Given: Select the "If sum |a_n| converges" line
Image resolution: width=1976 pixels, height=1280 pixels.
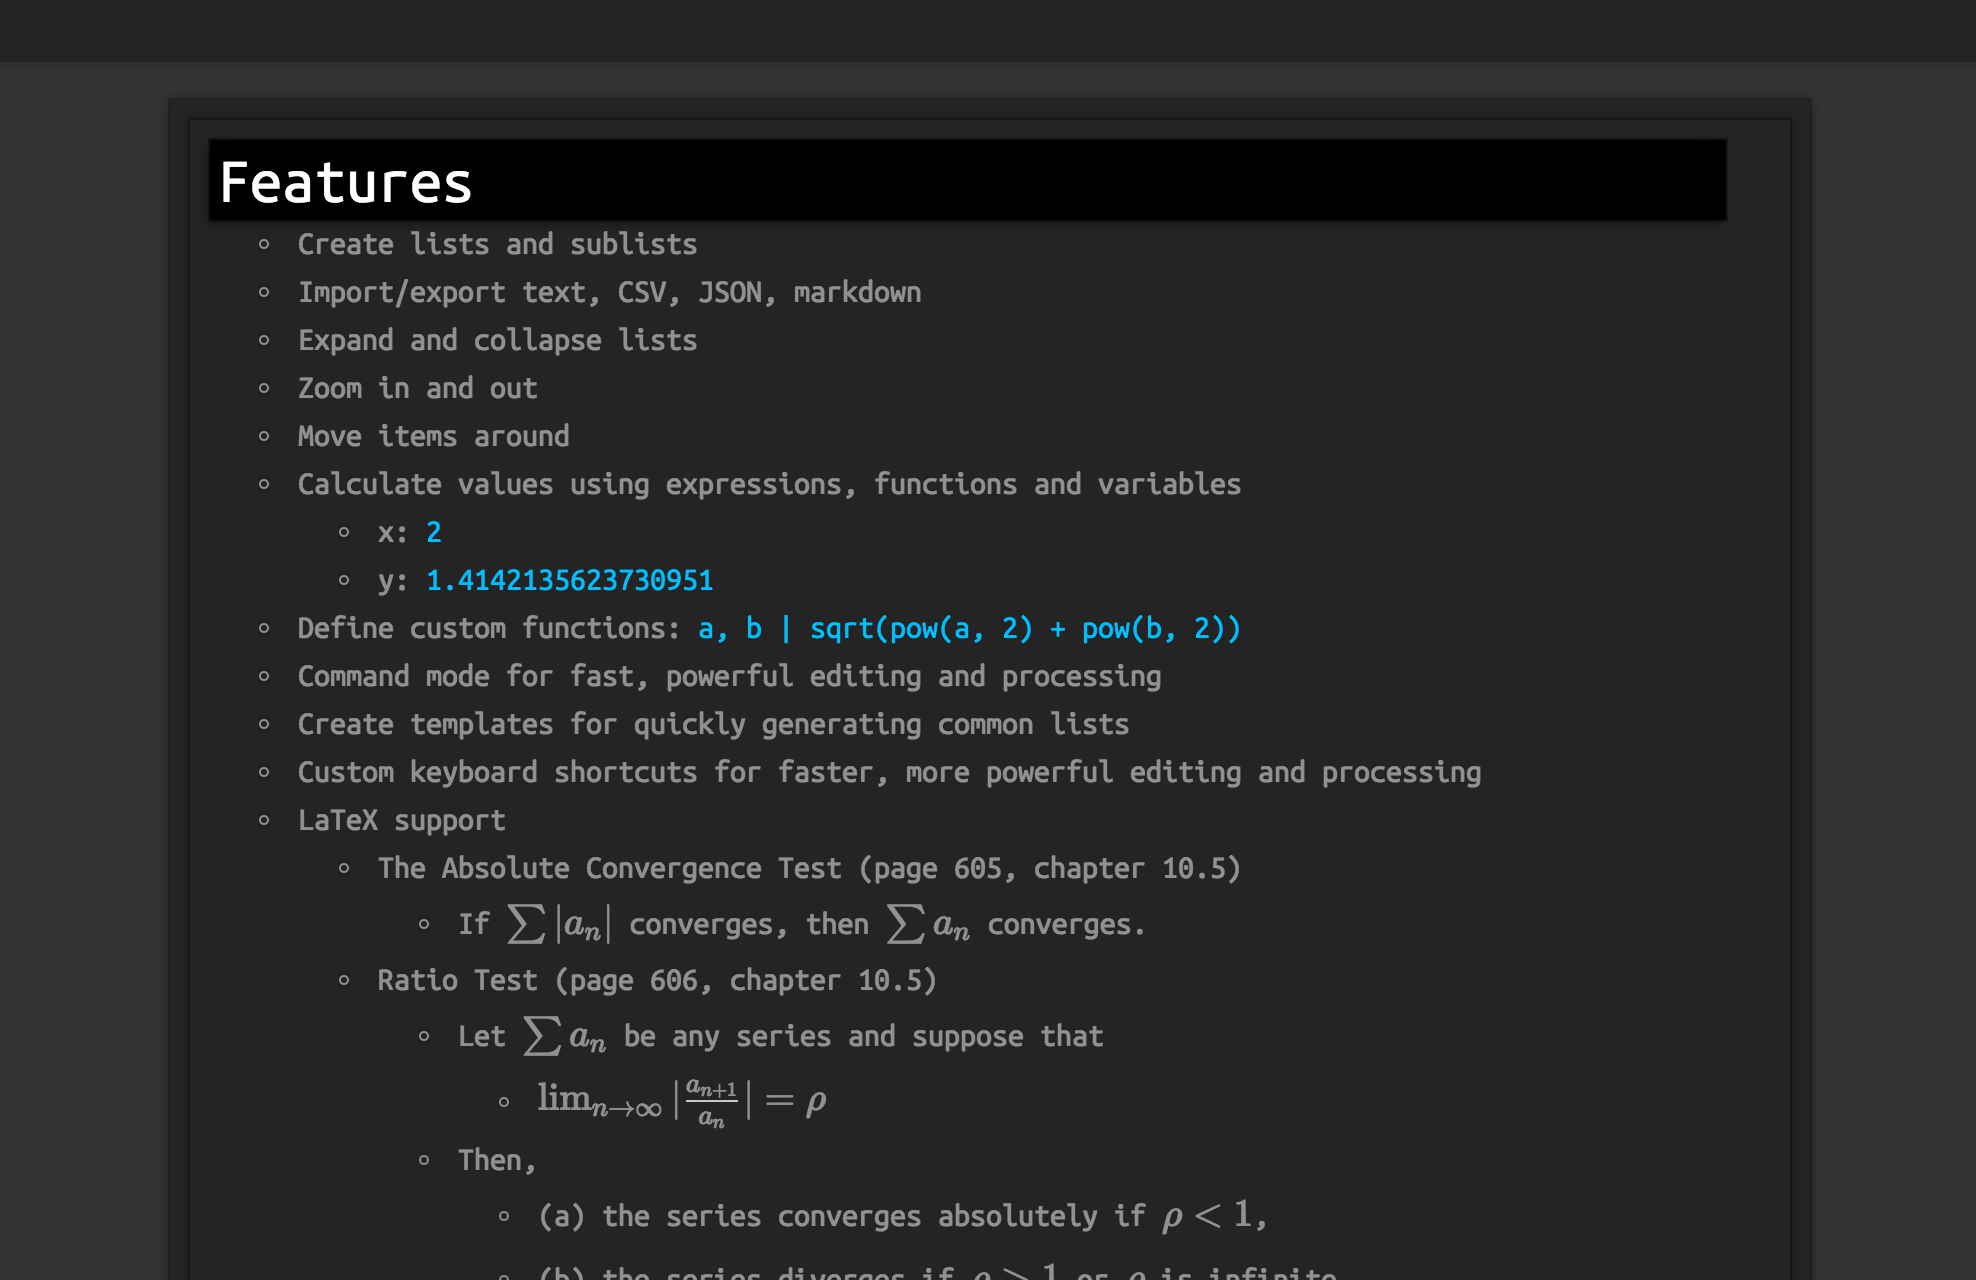Looking at the screenshot, I should (800, 924).
